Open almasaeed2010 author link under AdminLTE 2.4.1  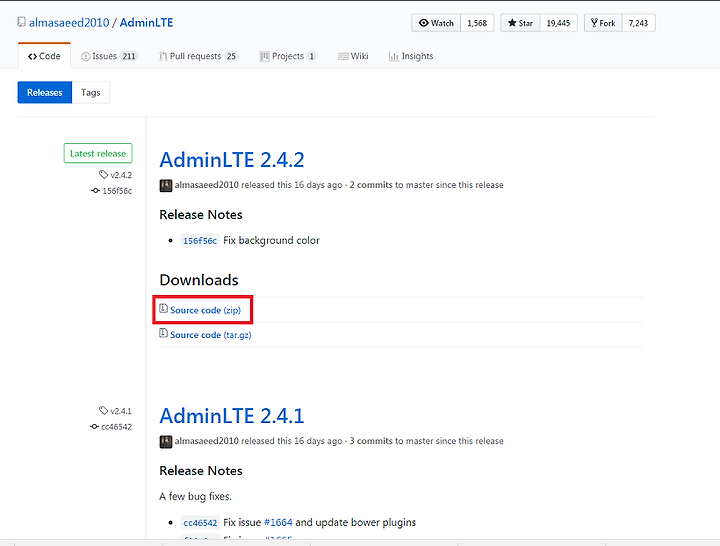[207, 441]
